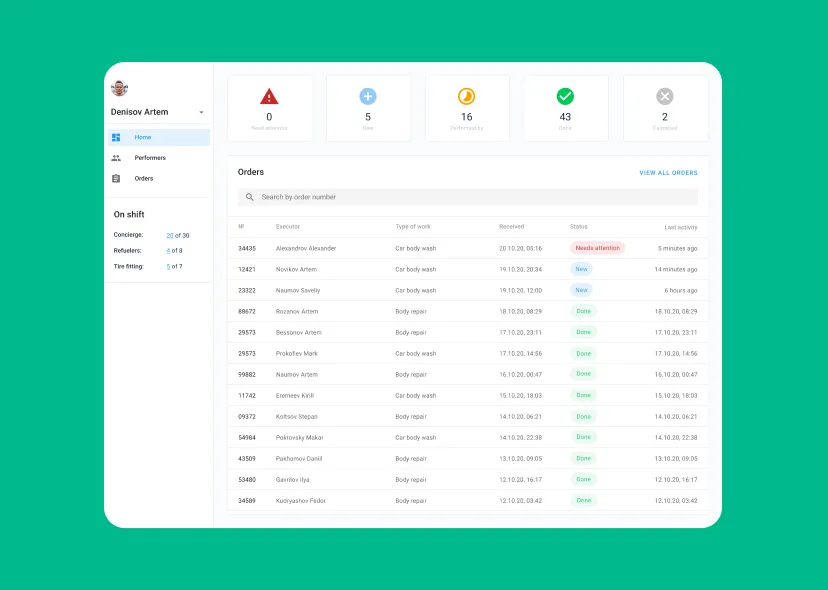828x590 pixels.
Task: Click the gray Cancelled X icon
Action: [x=665, y=96]
